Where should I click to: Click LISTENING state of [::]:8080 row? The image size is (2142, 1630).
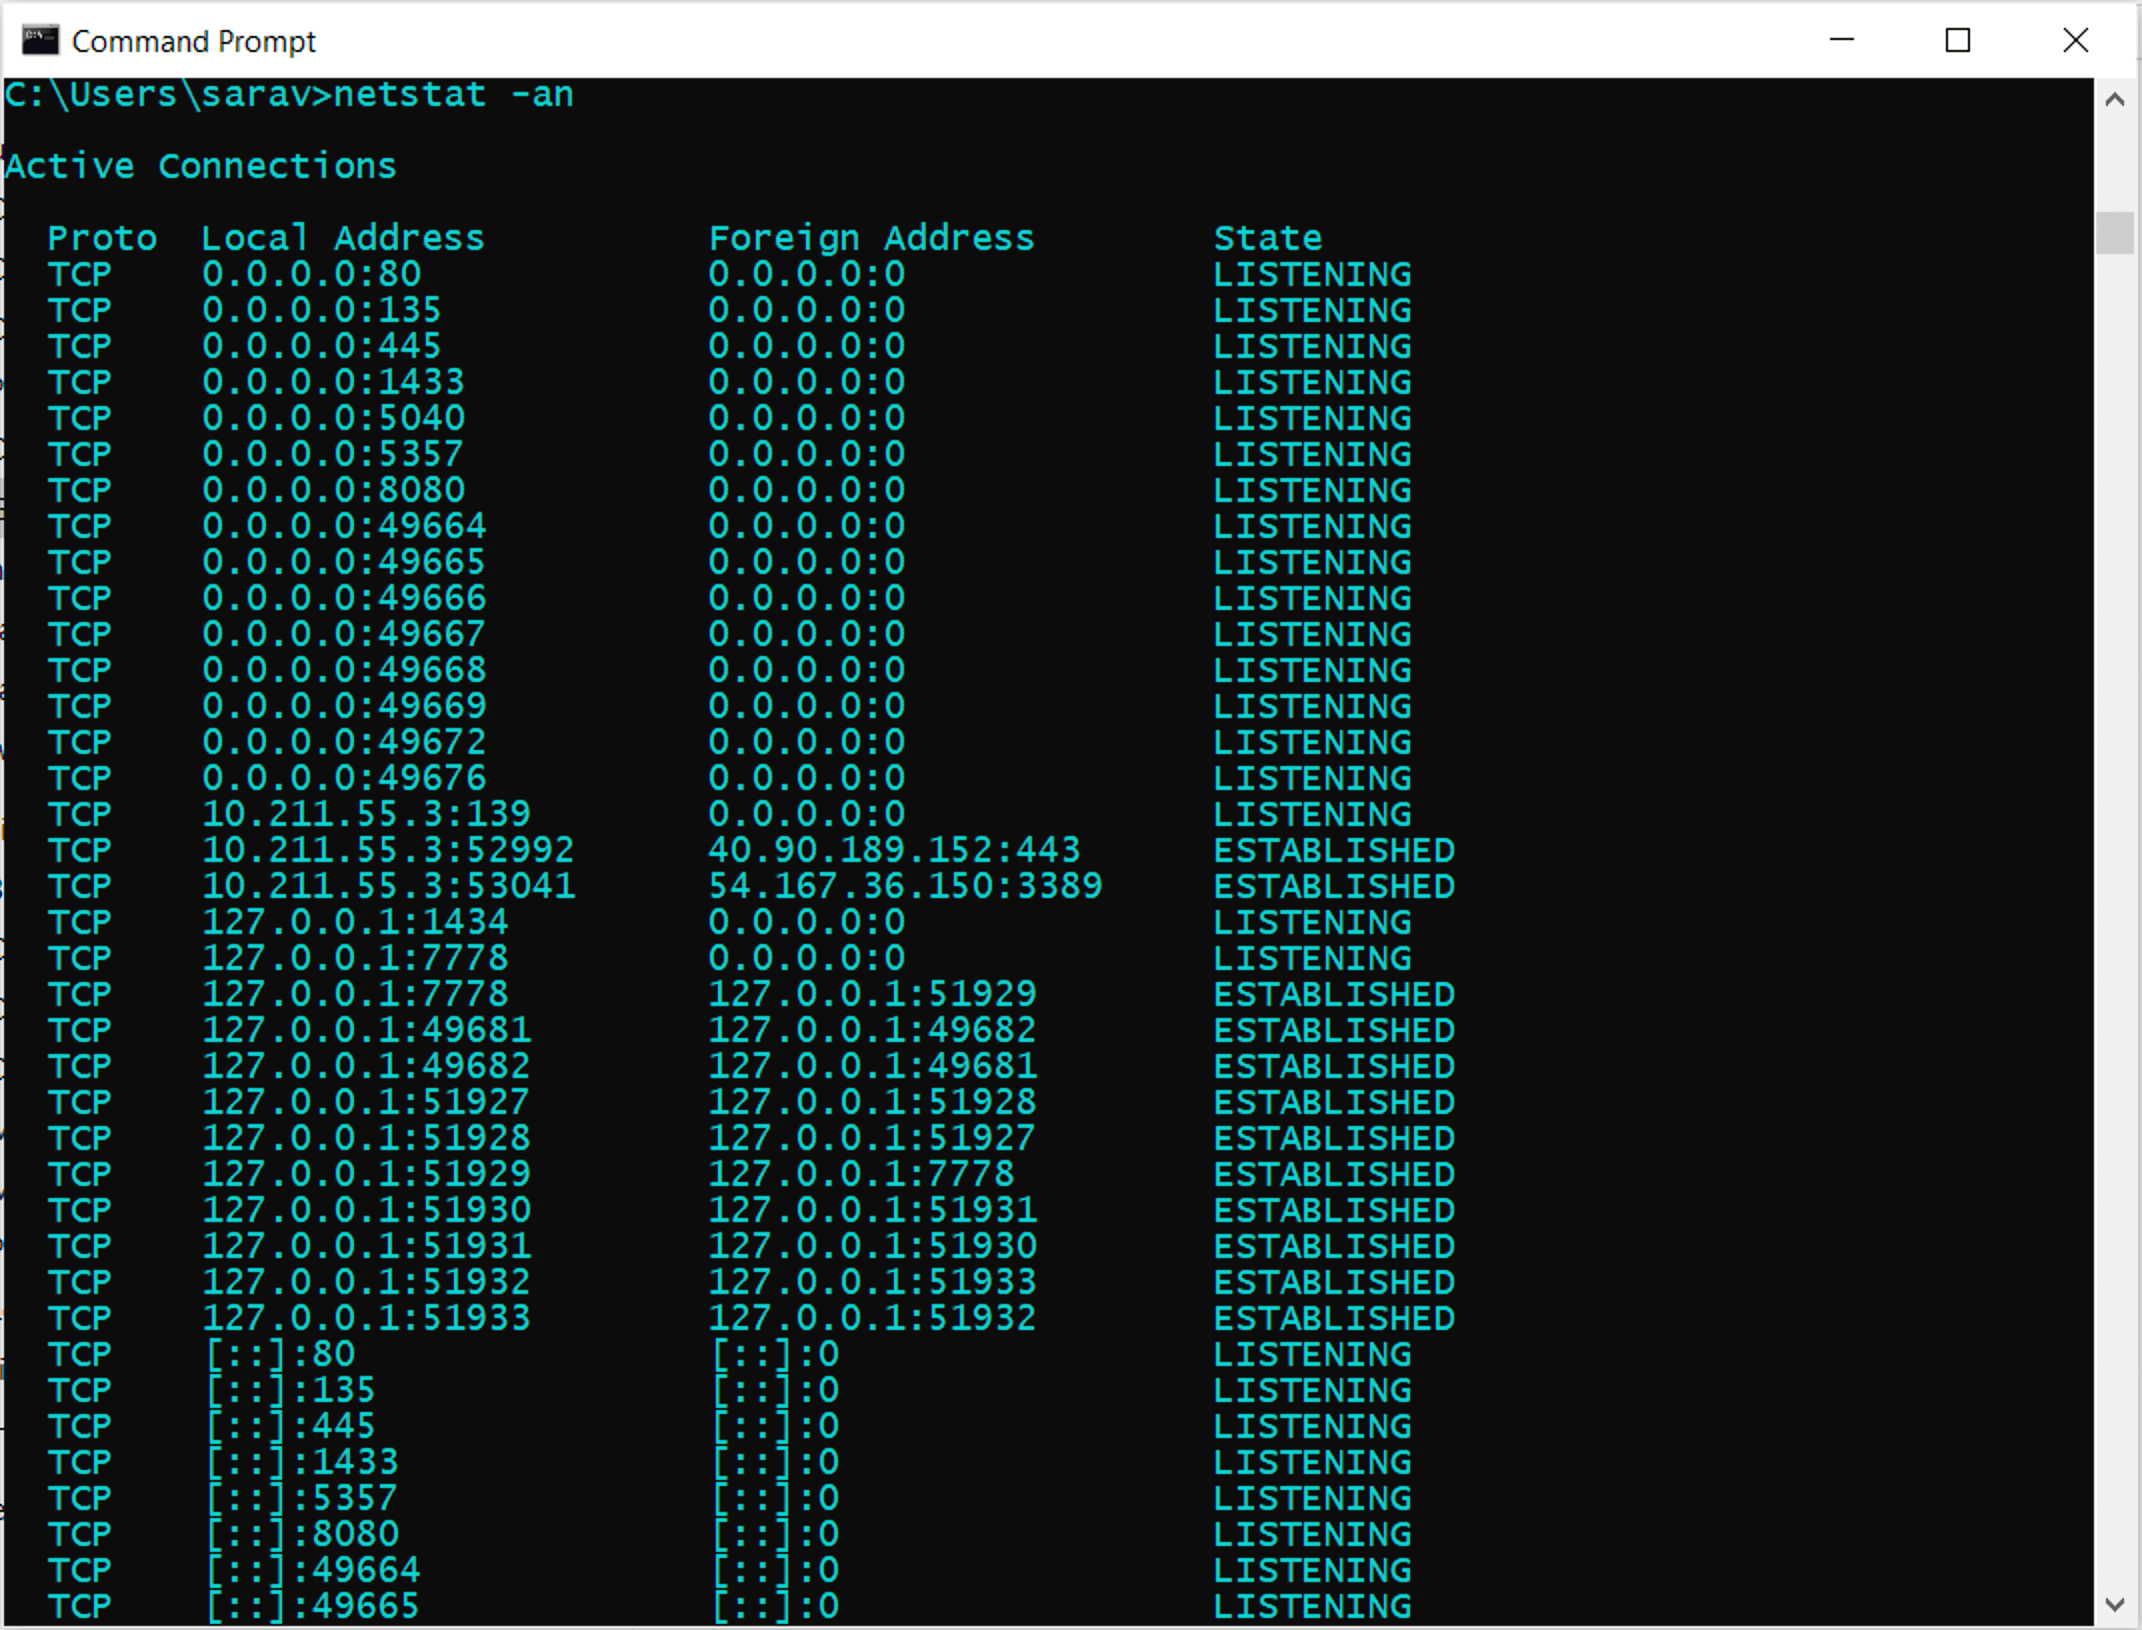[1312, 1534]
